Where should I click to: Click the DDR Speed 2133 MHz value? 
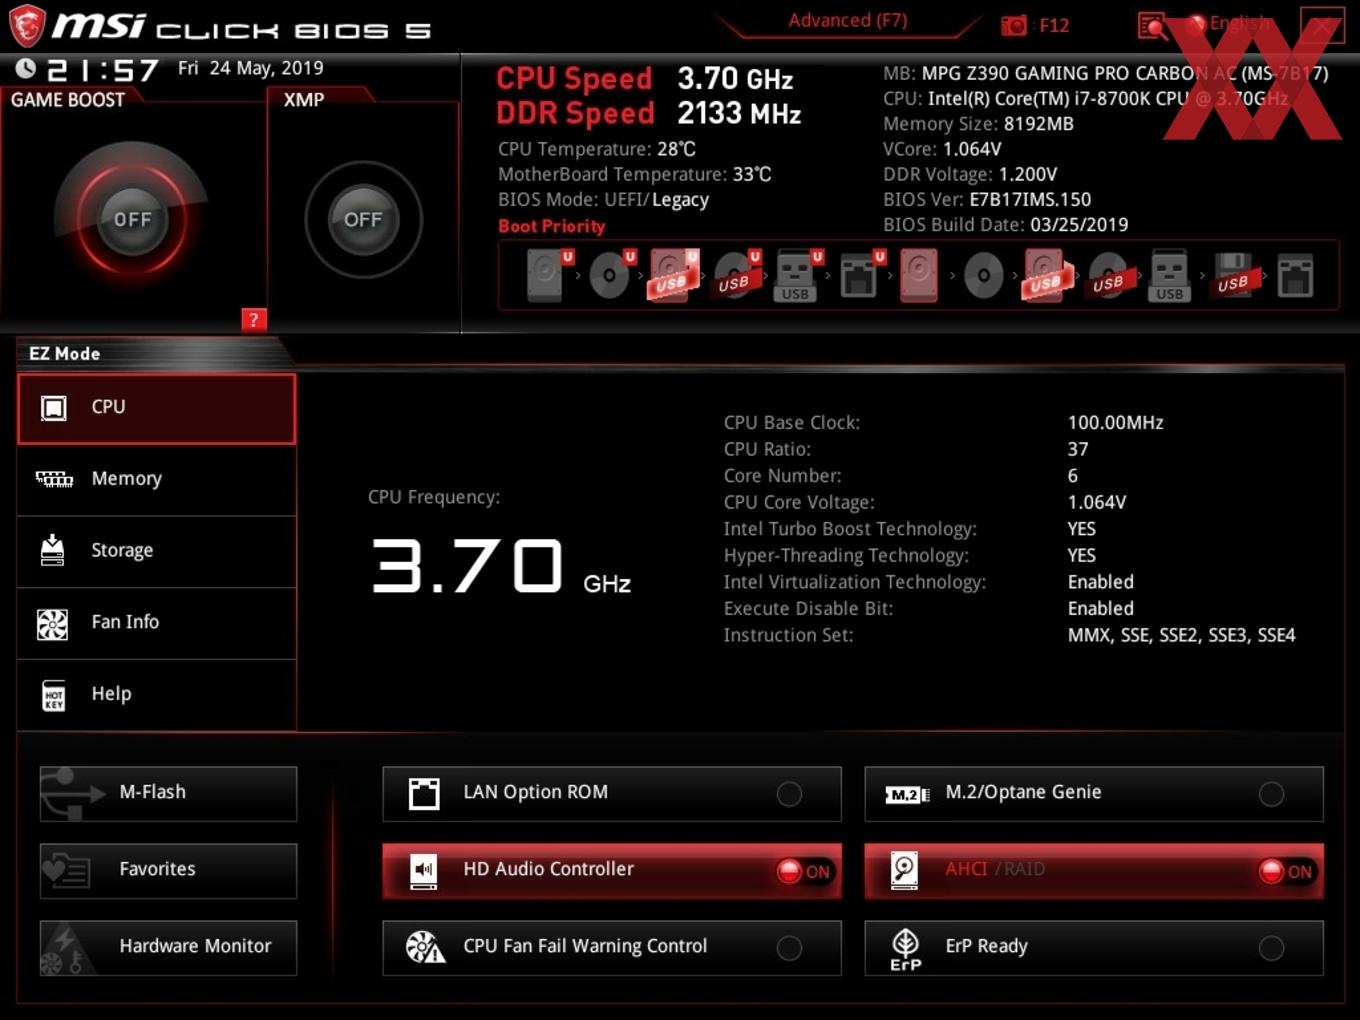[739, 113]
